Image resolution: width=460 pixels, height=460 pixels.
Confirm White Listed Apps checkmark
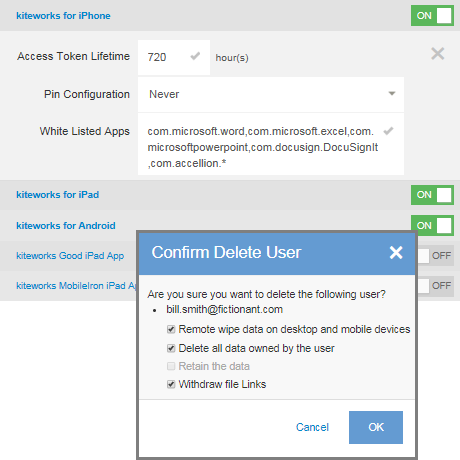(x=388, y=131)
